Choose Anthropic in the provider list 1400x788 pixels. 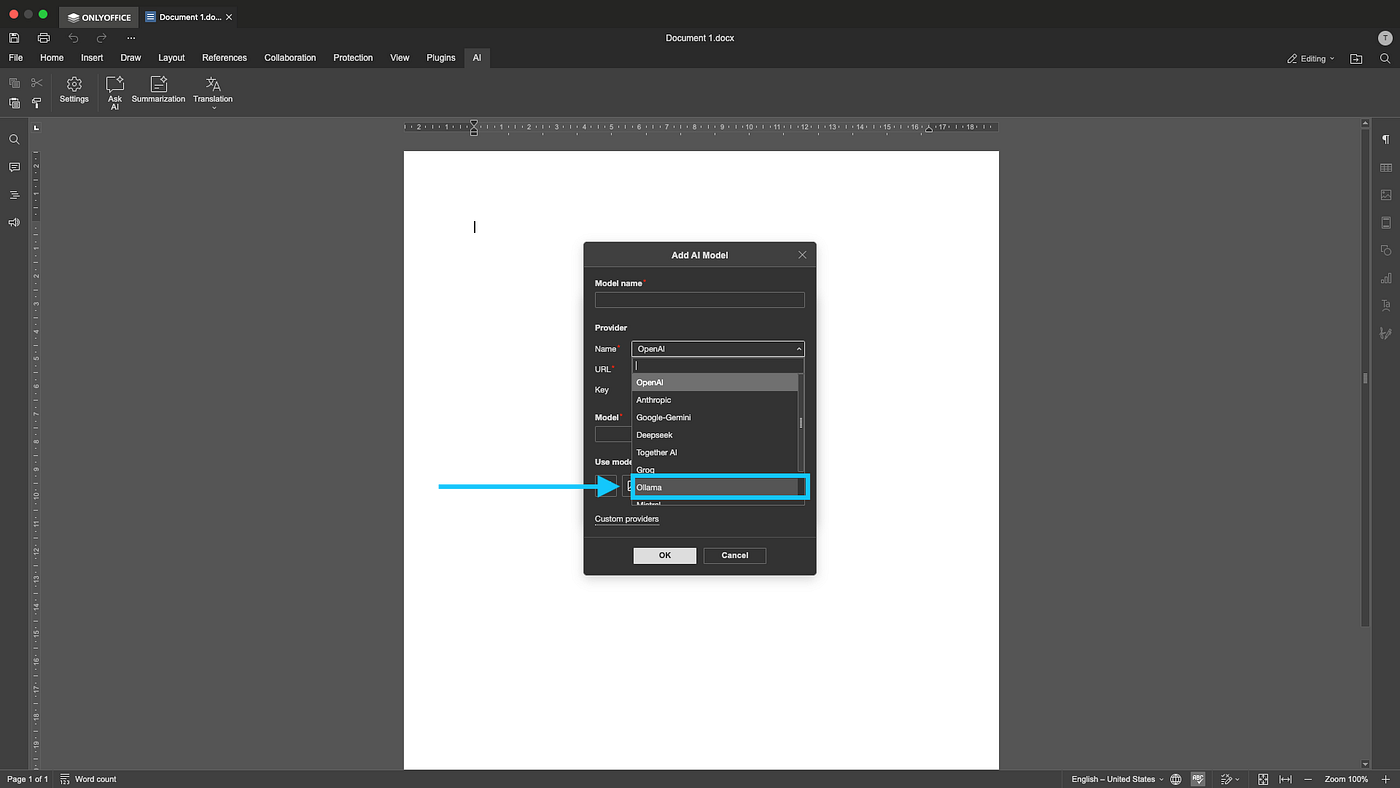[716, 400]
